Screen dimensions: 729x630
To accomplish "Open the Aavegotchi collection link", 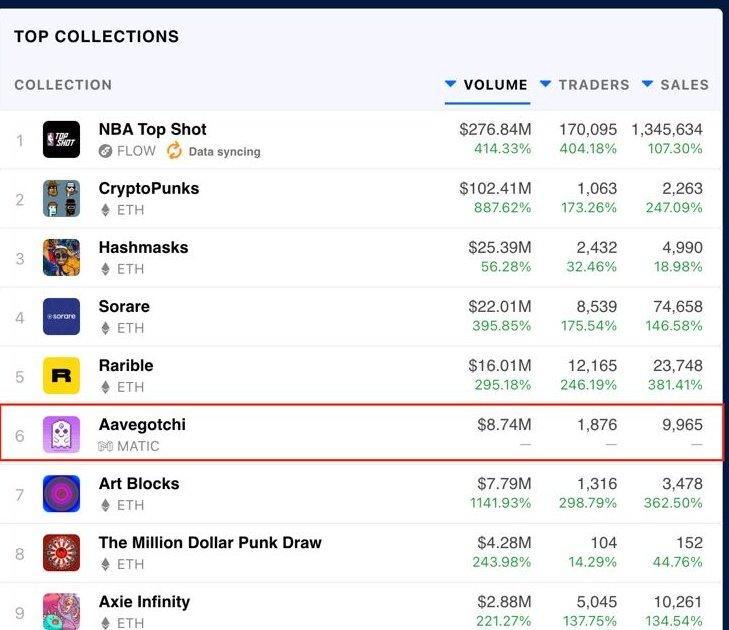I will (142, 424).
